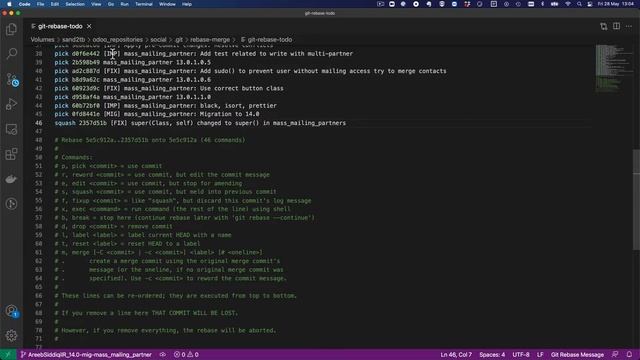
Task: Open the Edit menu
Action: [x=55, y=4]
